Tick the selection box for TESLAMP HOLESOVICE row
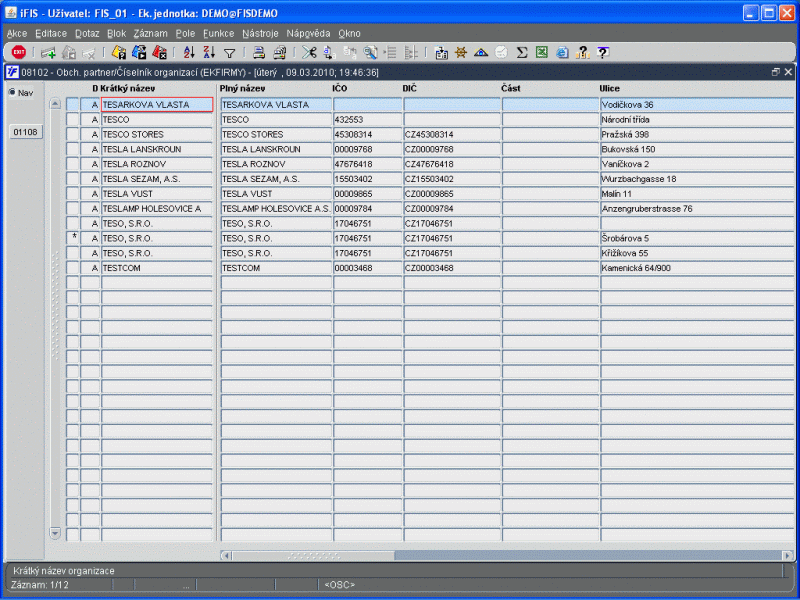800x600 pixels. coord(72,209)
